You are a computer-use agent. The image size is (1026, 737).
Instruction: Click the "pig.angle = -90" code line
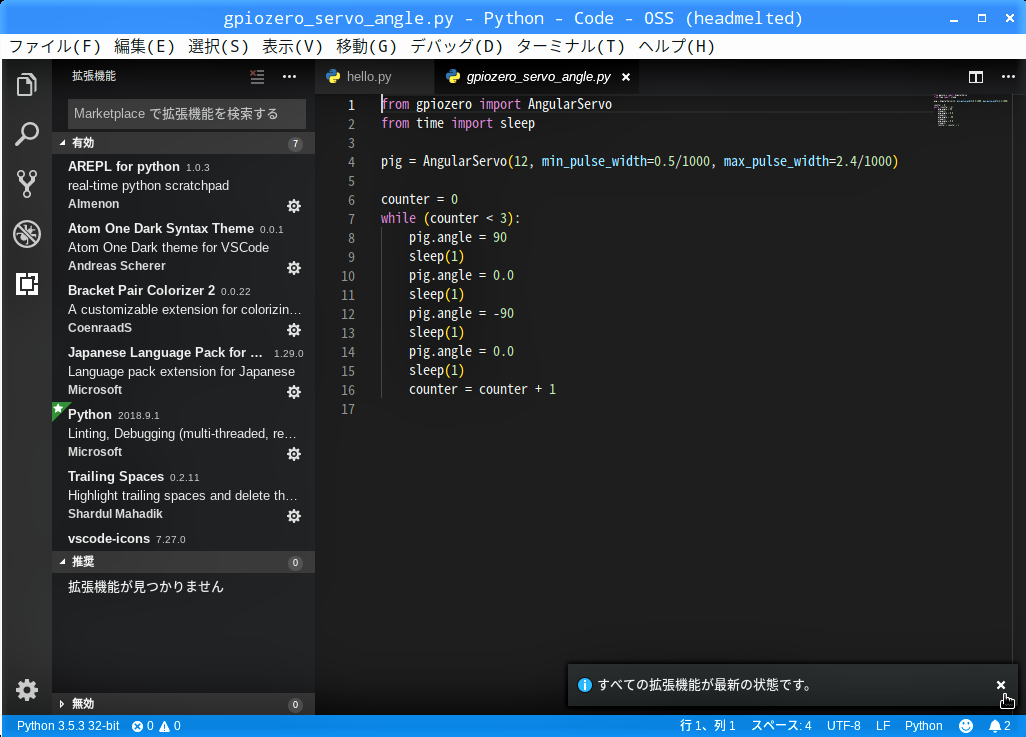pyautogui.click(x=461, y=314)
